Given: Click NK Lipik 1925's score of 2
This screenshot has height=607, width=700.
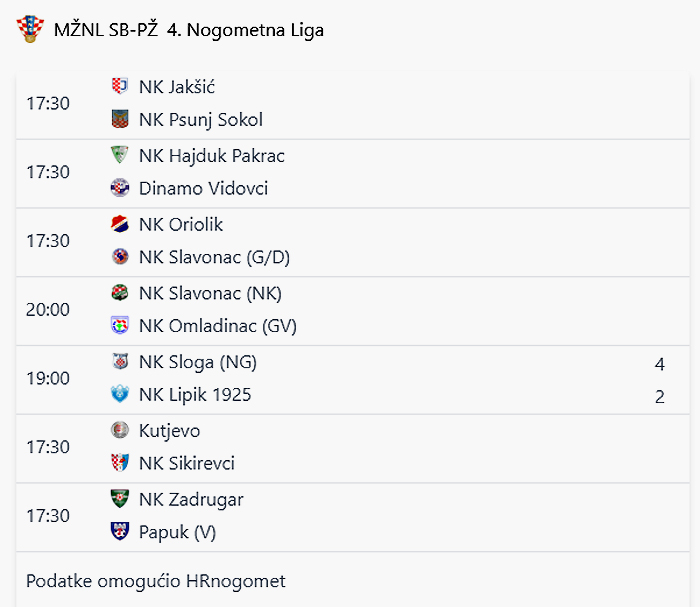Looking at the screenshot, I should [660, 397].
